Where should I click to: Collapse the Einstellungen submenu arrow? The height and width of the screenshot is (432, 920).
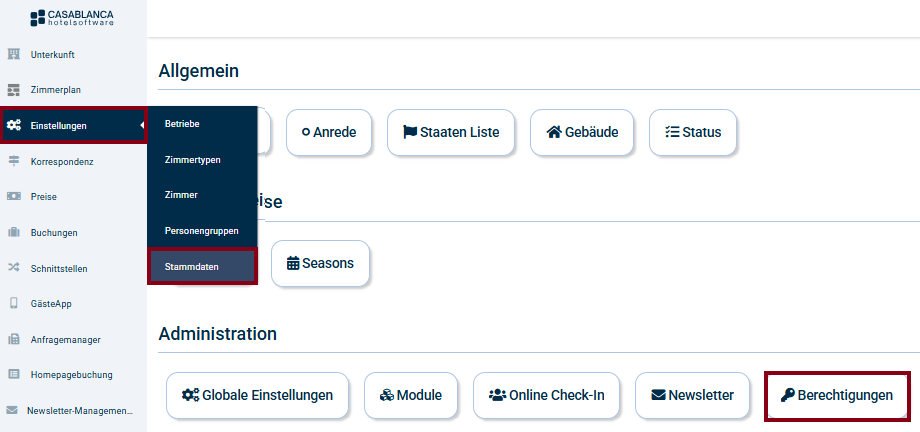[141, 125]
